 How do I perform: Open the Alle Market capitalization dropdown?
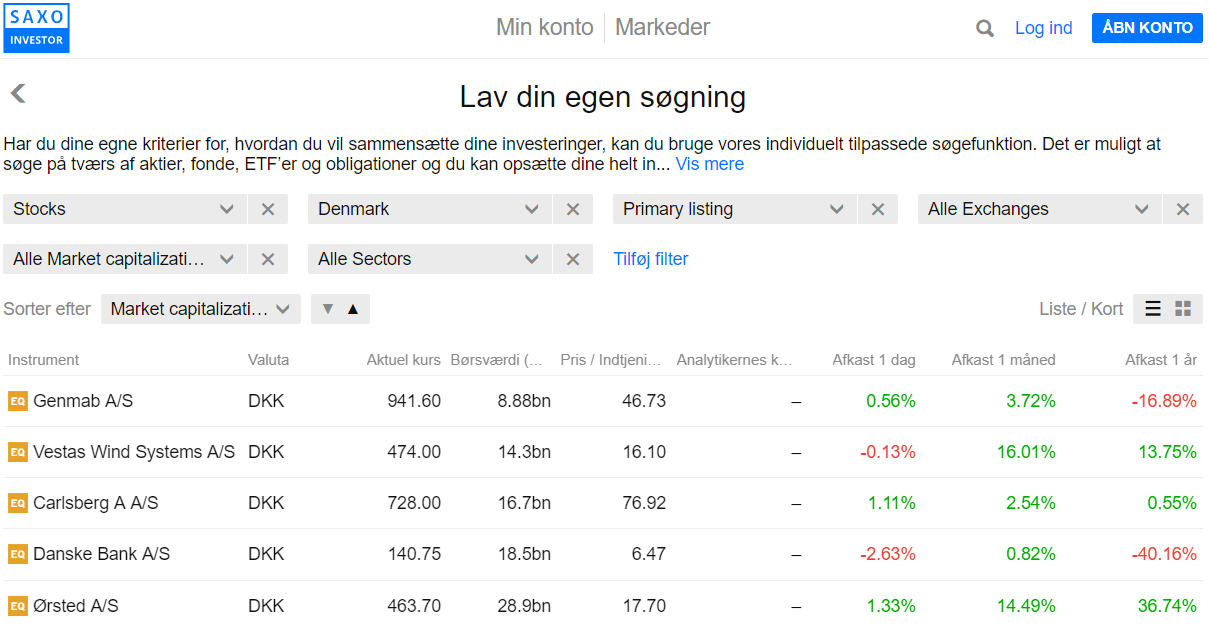pyautogui.click(x=125, y=259)
